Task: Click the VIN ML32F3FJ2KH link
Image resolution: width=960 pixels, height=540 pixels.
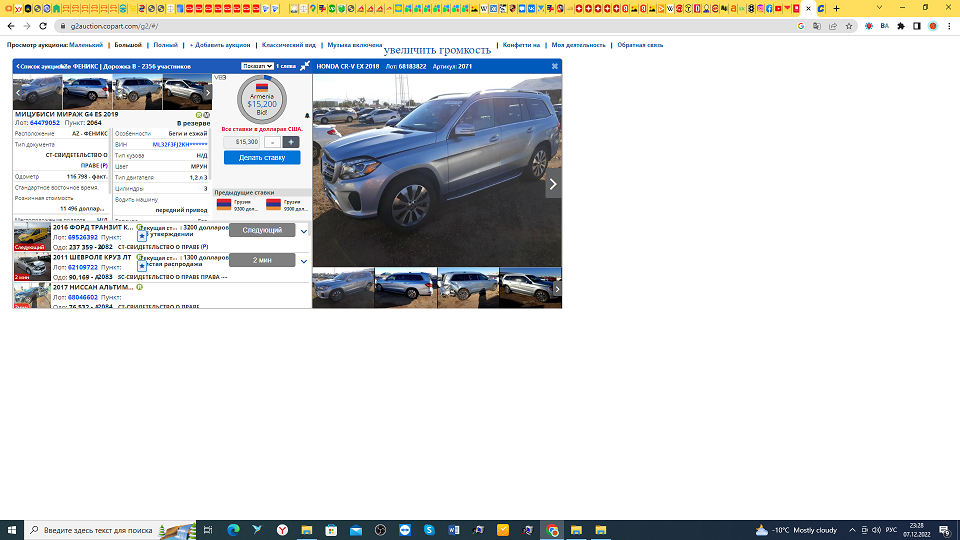Action: pos(180,144)
